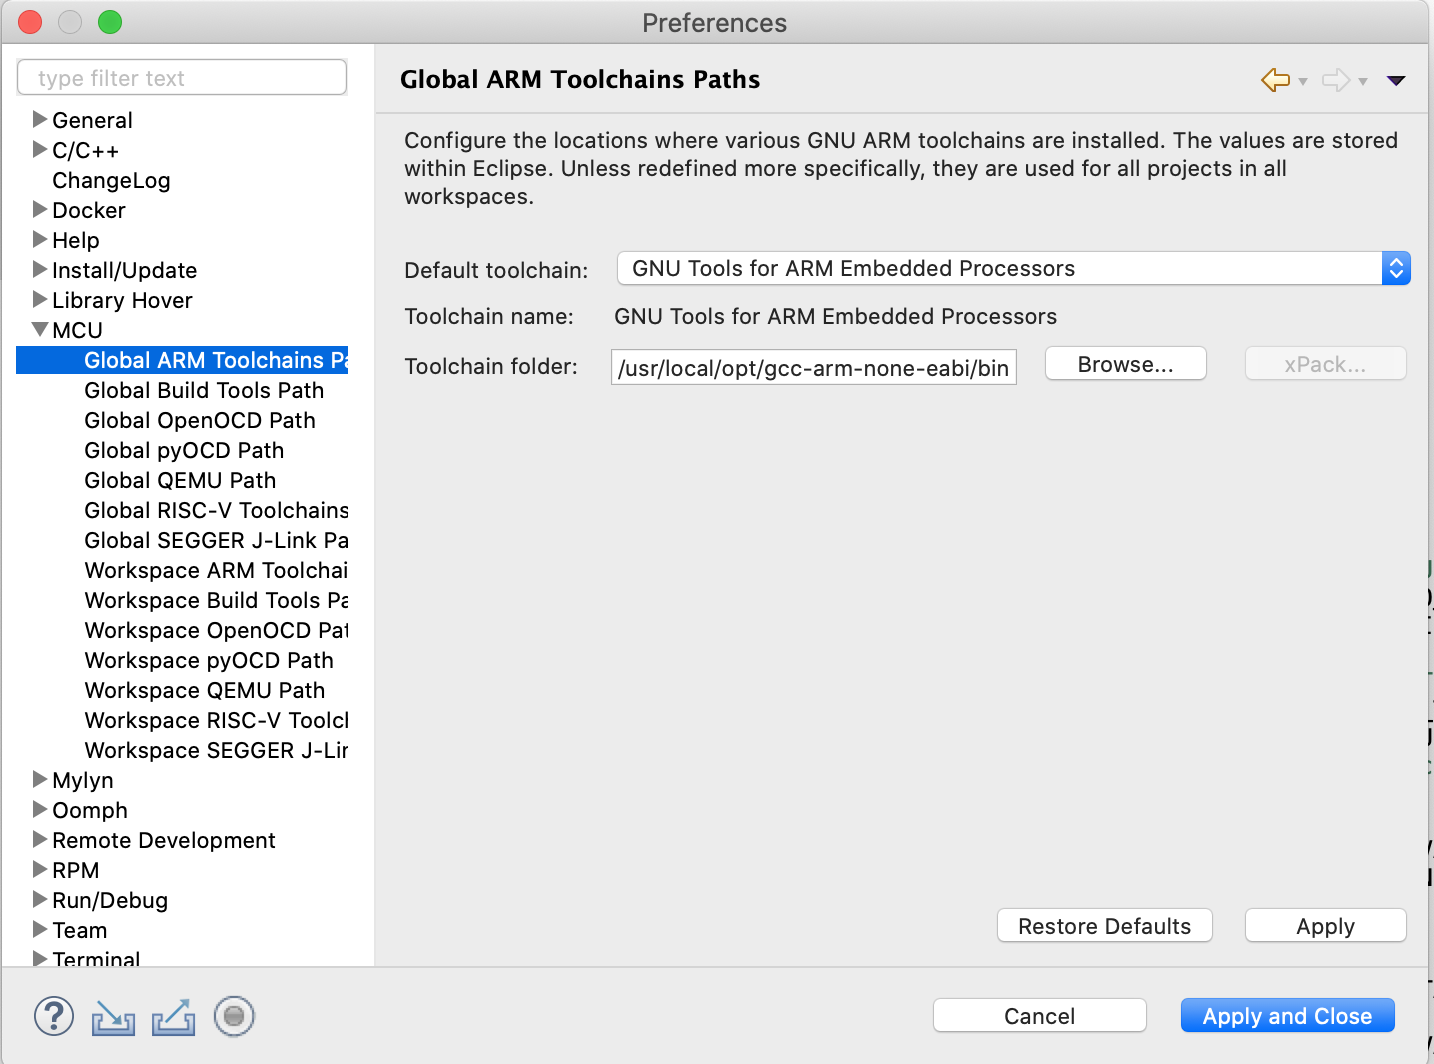Click Apply and Close button

(1288, 1016)
